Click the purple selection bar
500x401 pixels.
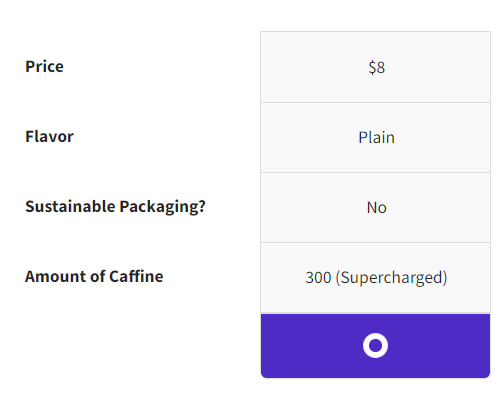(x=375, y=346)
